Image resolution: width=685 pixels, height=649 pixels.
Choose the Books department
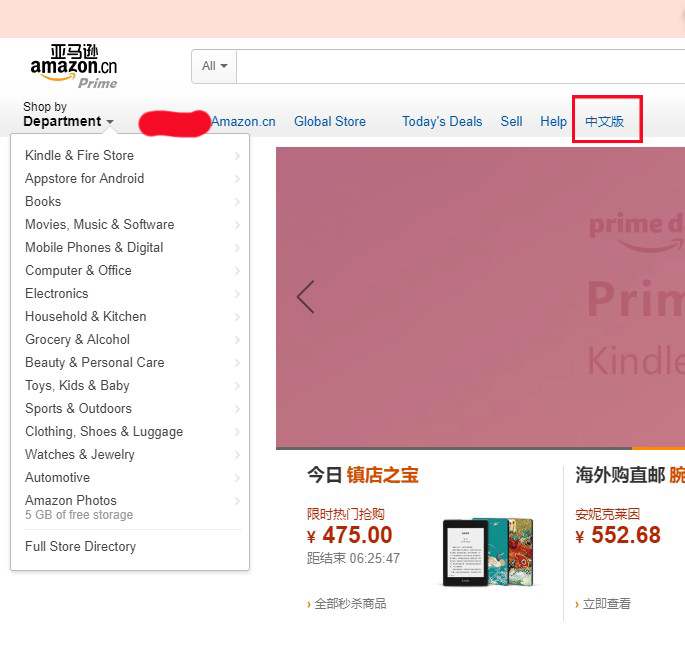tap(43, 201)
